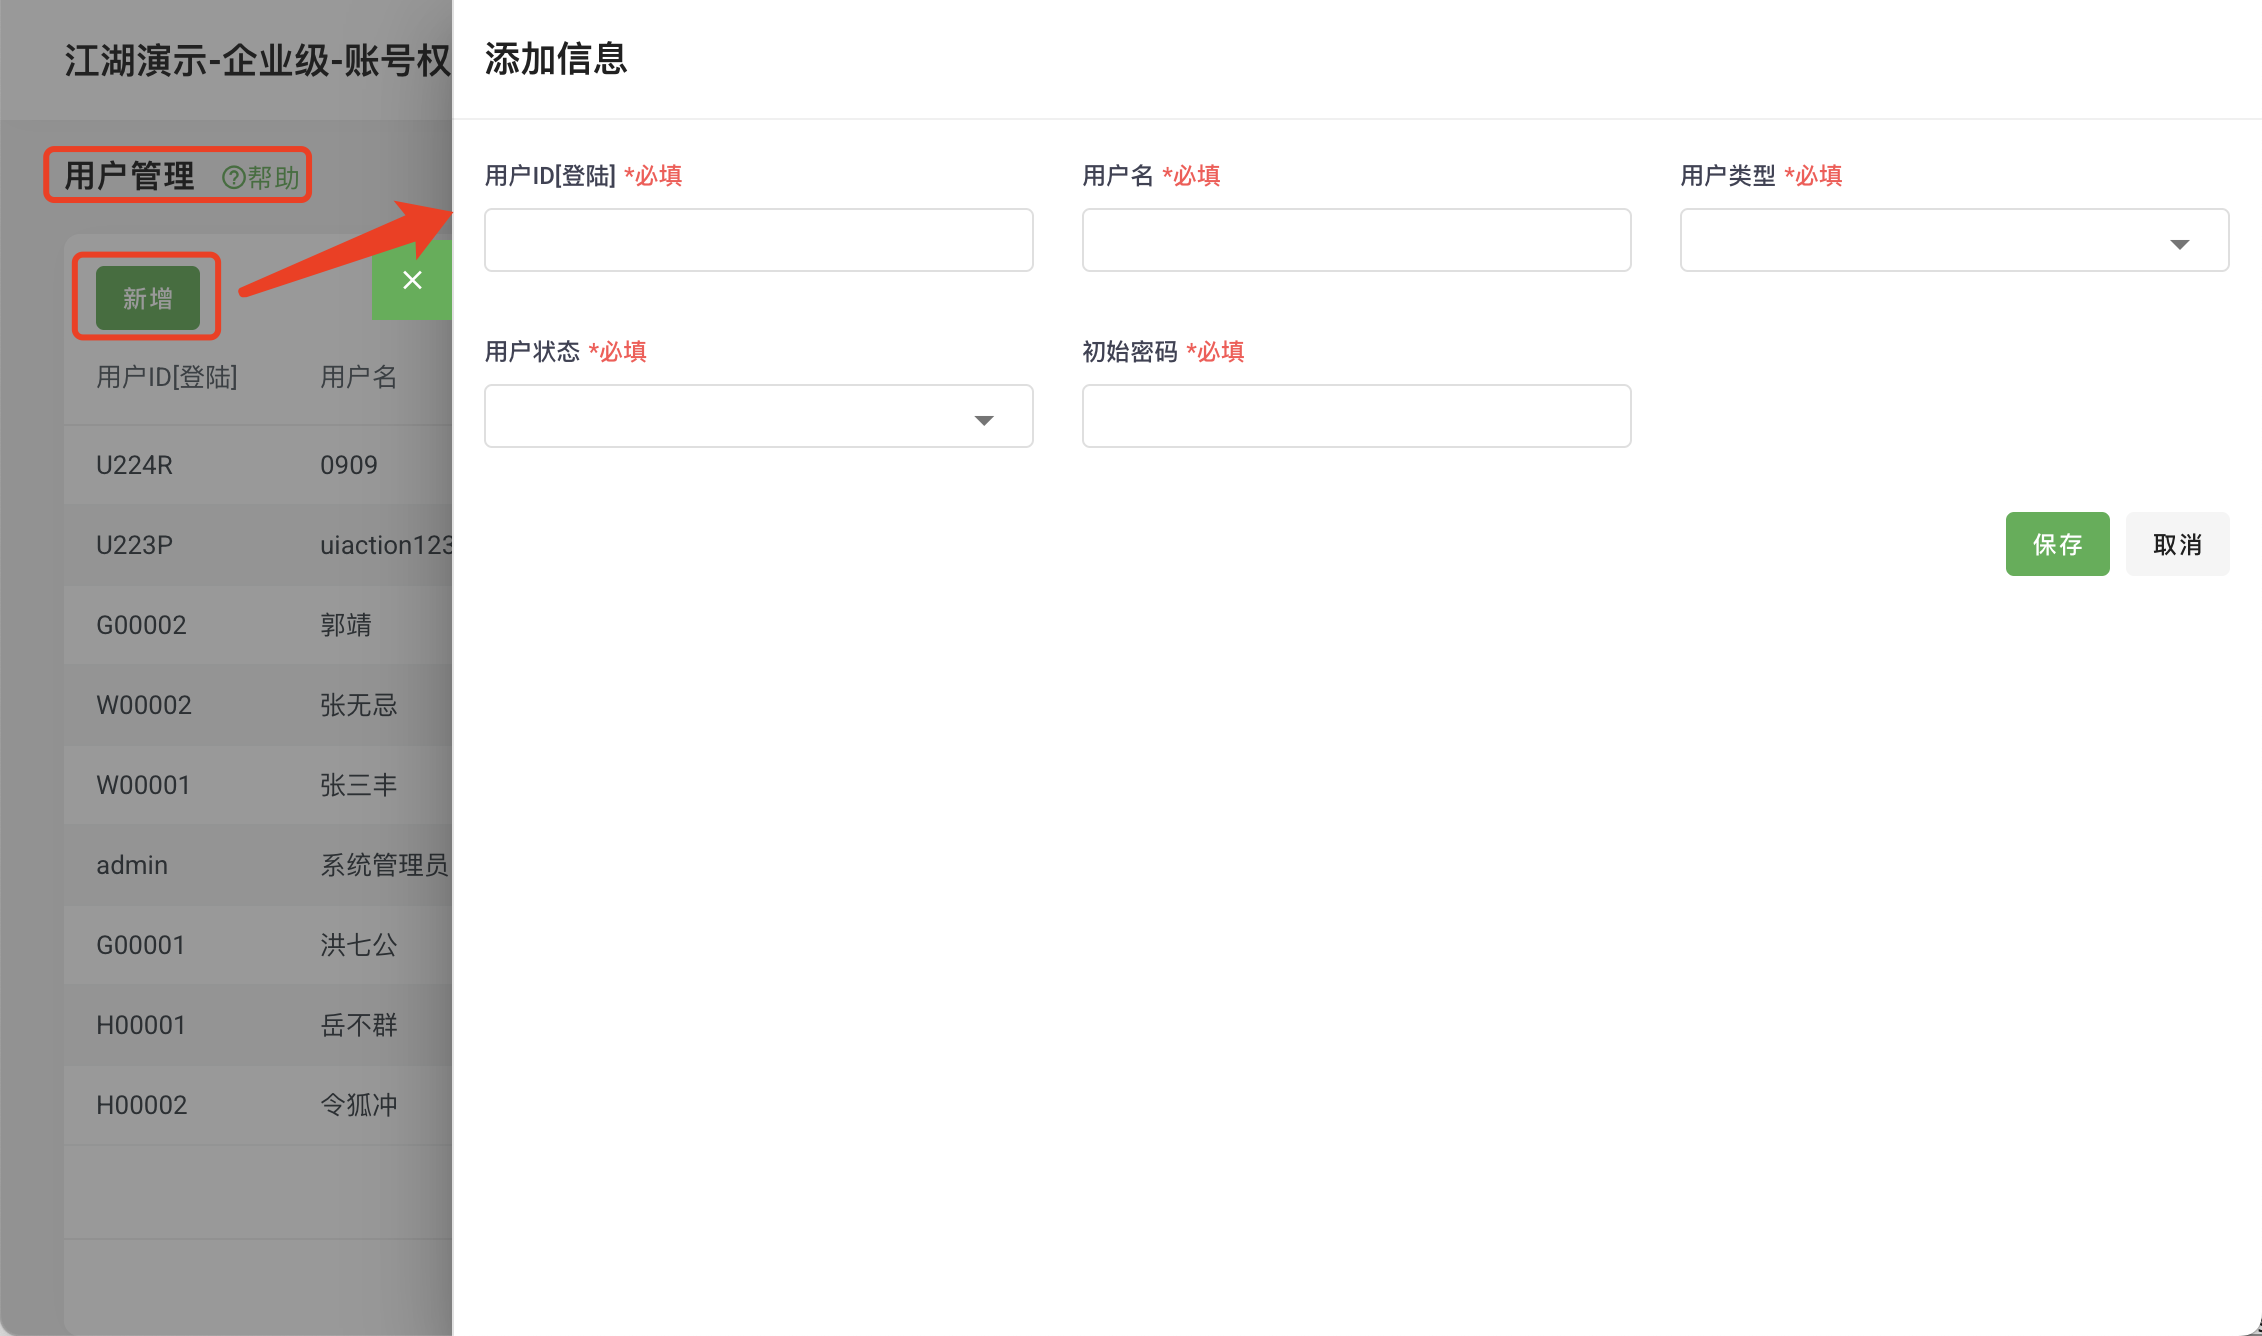Select the G00001 洪七公 row
2262x1336 pixels.
141,945
